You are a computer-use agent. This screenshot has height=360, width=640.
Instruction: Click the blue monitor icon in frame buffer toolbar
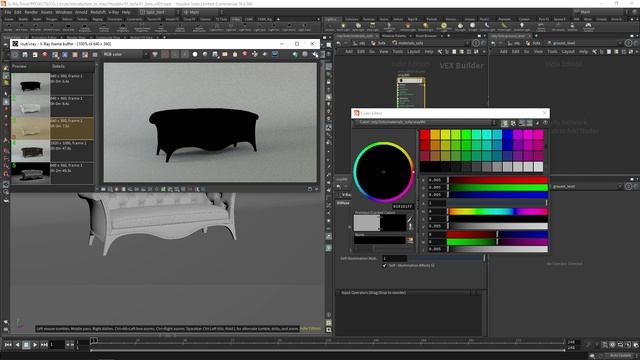(275, 54)
